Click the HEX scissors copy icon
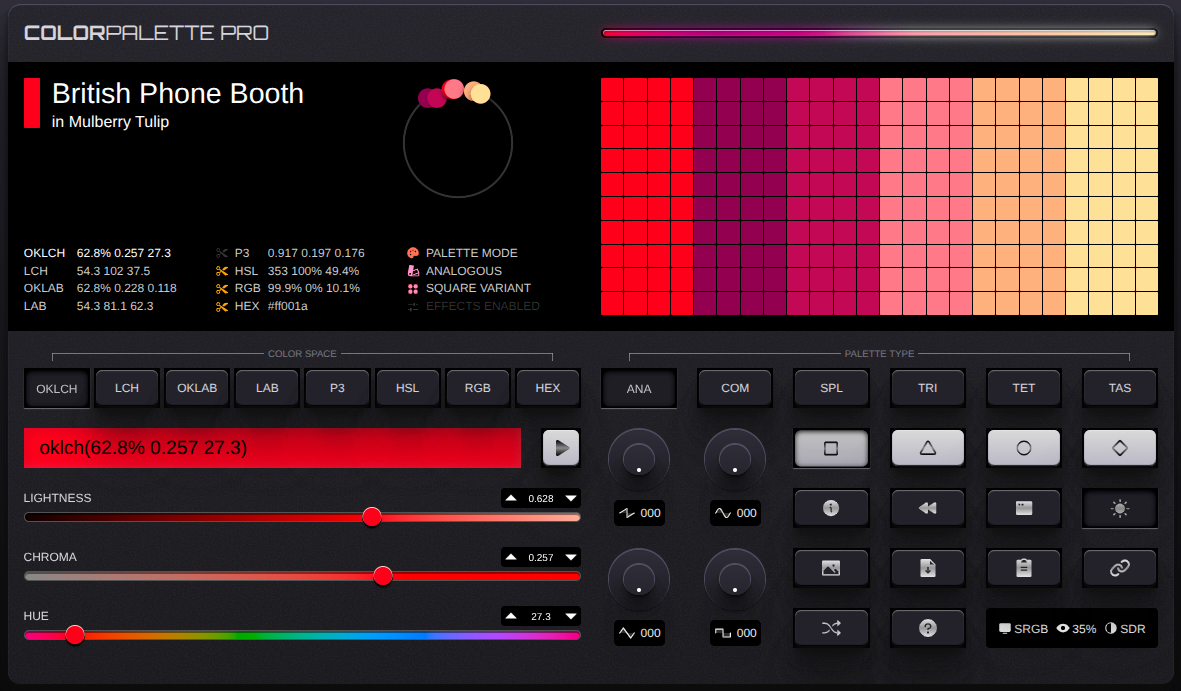Viewport: 1181px width, 691px height. (222, 306)
